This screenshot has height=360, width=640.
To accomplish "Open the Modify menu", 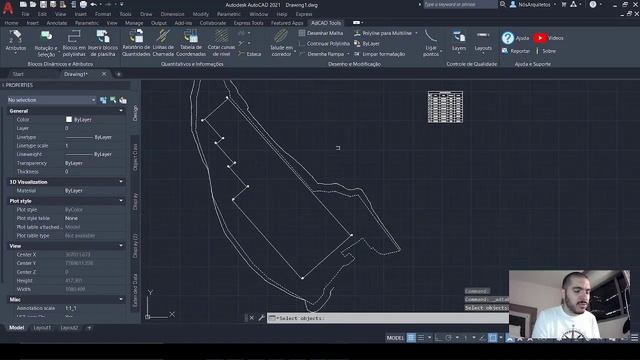I will click(200, 14).
